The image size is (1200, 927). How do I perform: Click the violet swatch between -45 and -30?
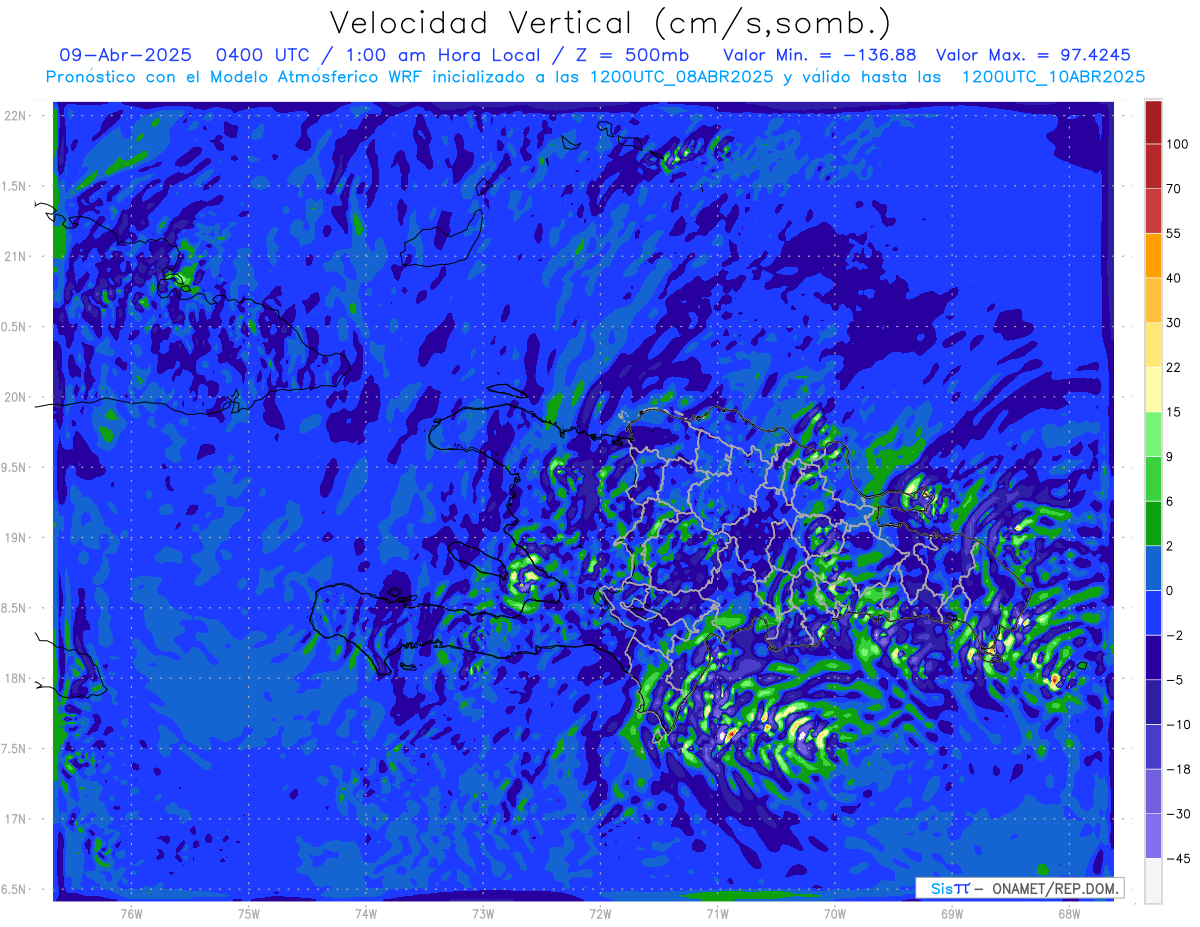click(x=1153, y=836)
